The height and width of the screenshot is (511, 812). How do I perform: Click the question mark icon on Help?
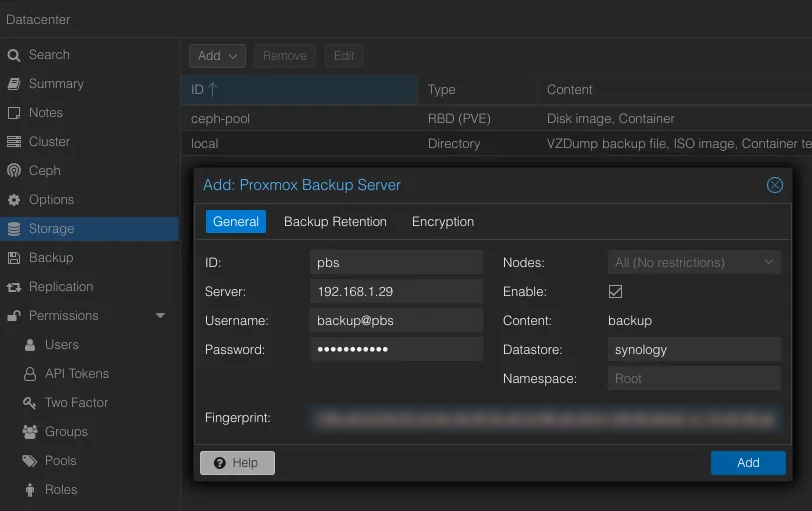[220, 463]
